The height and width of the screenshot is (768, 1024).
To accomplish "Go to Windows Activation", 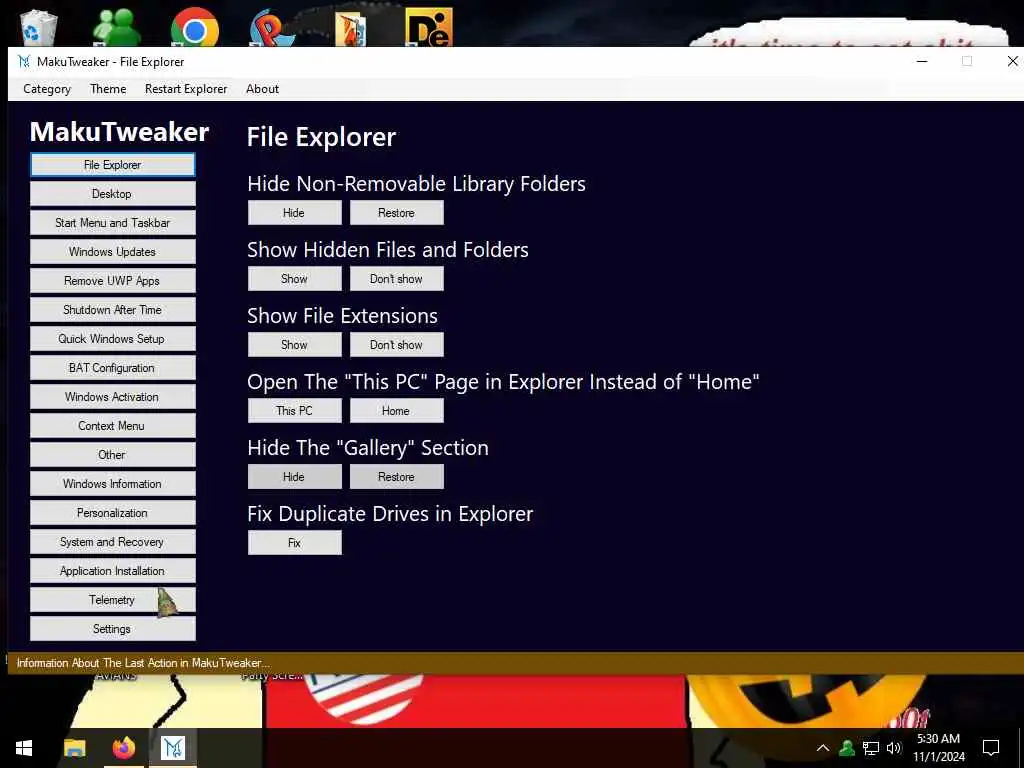I will tap(112, 396).
